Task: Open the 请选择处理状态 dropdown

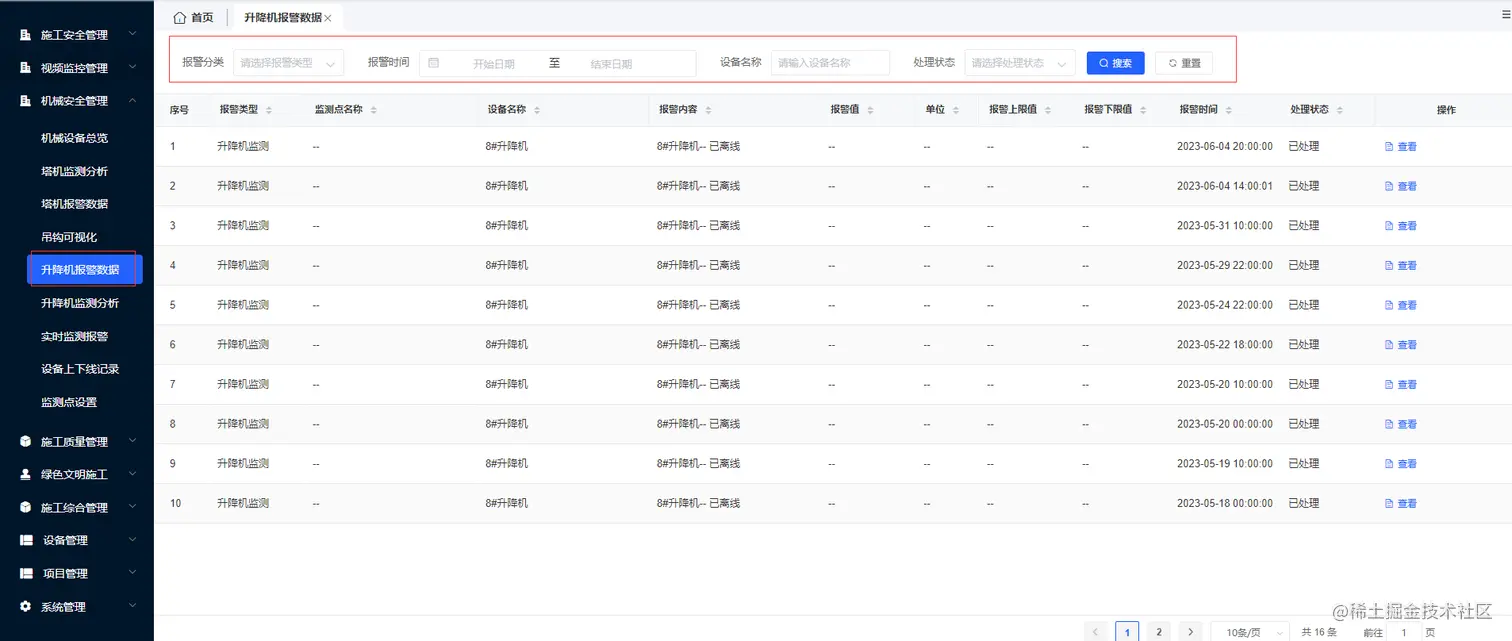Action: 1018,62
